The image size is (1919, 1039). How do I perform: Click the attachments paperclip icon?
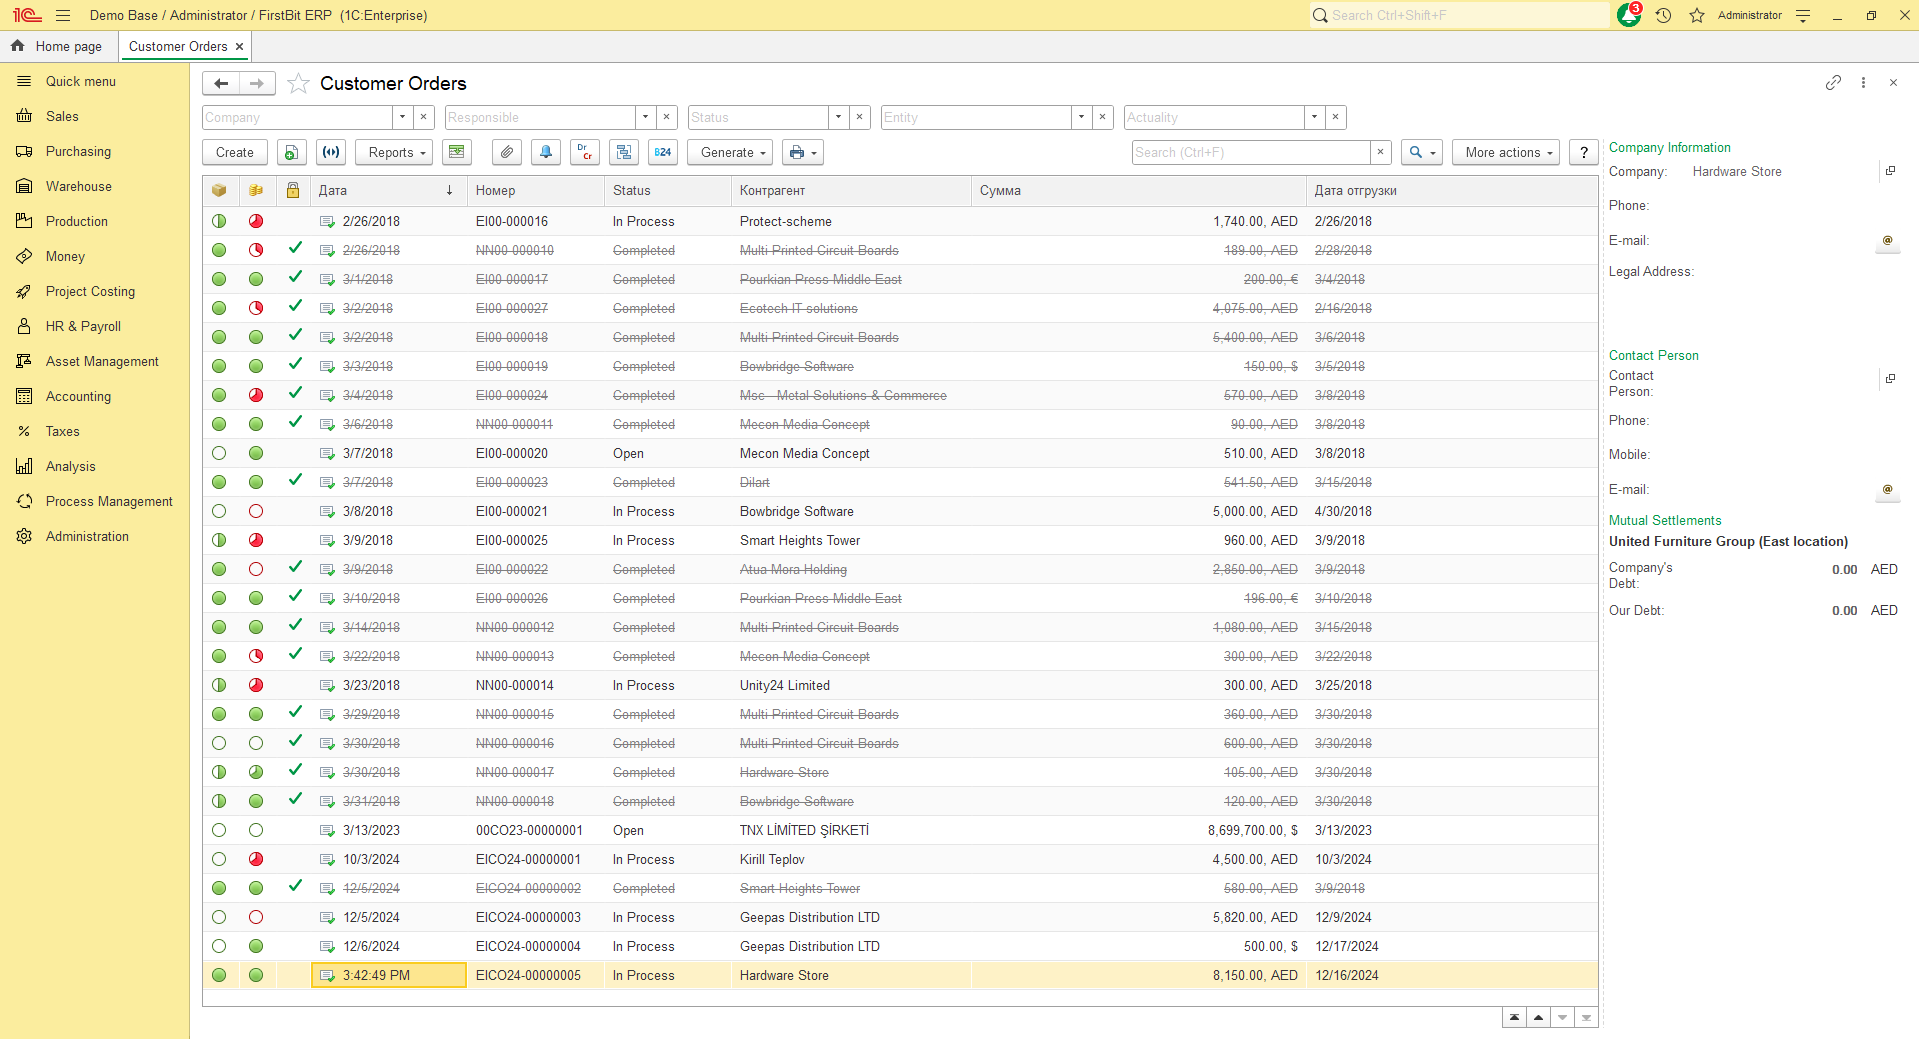pyautogui.click(x=507, y=152)
